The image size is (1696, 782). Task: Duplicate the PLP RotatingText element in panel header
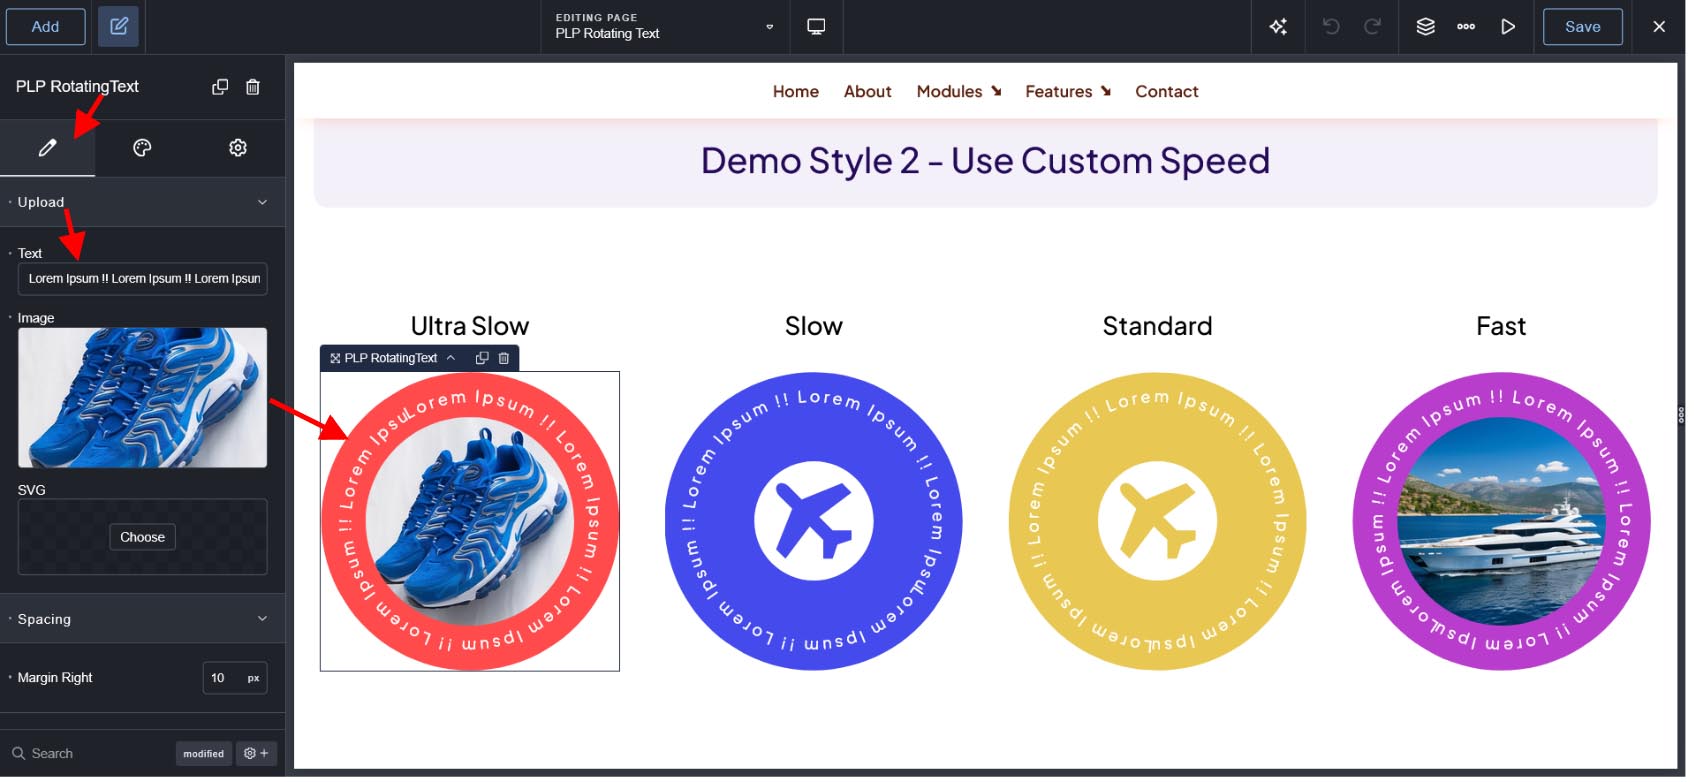point(220,87)
